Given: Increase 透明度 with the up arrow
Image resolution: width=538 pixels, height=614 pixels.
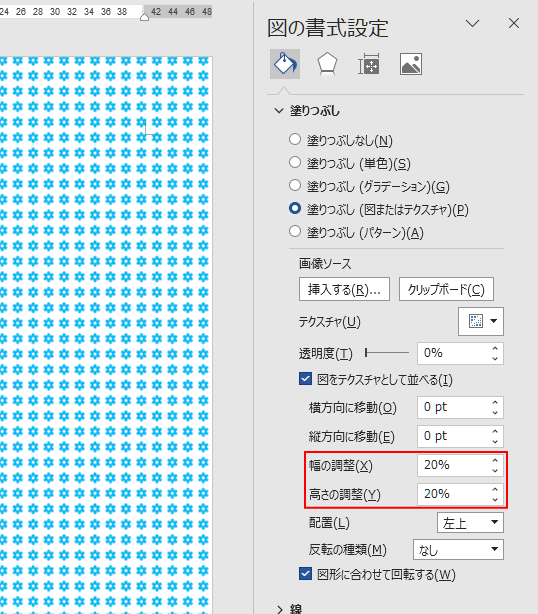Looking at the screenshot, I should tap(495, 348).
